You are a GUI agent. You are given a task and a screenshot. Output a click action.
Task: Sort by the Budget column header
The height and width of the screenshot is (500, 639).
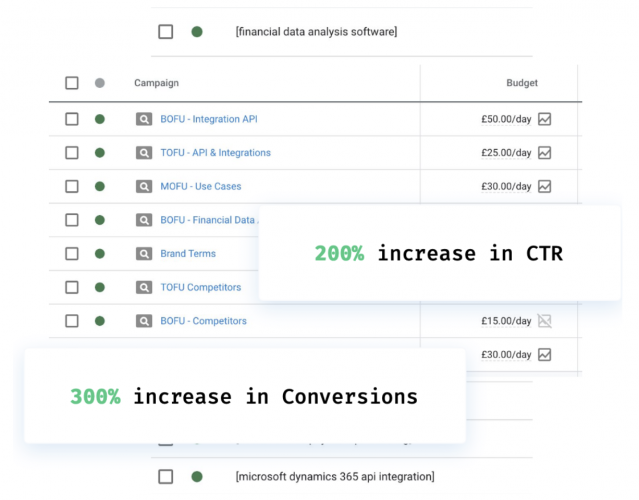(x=522, y=83)
